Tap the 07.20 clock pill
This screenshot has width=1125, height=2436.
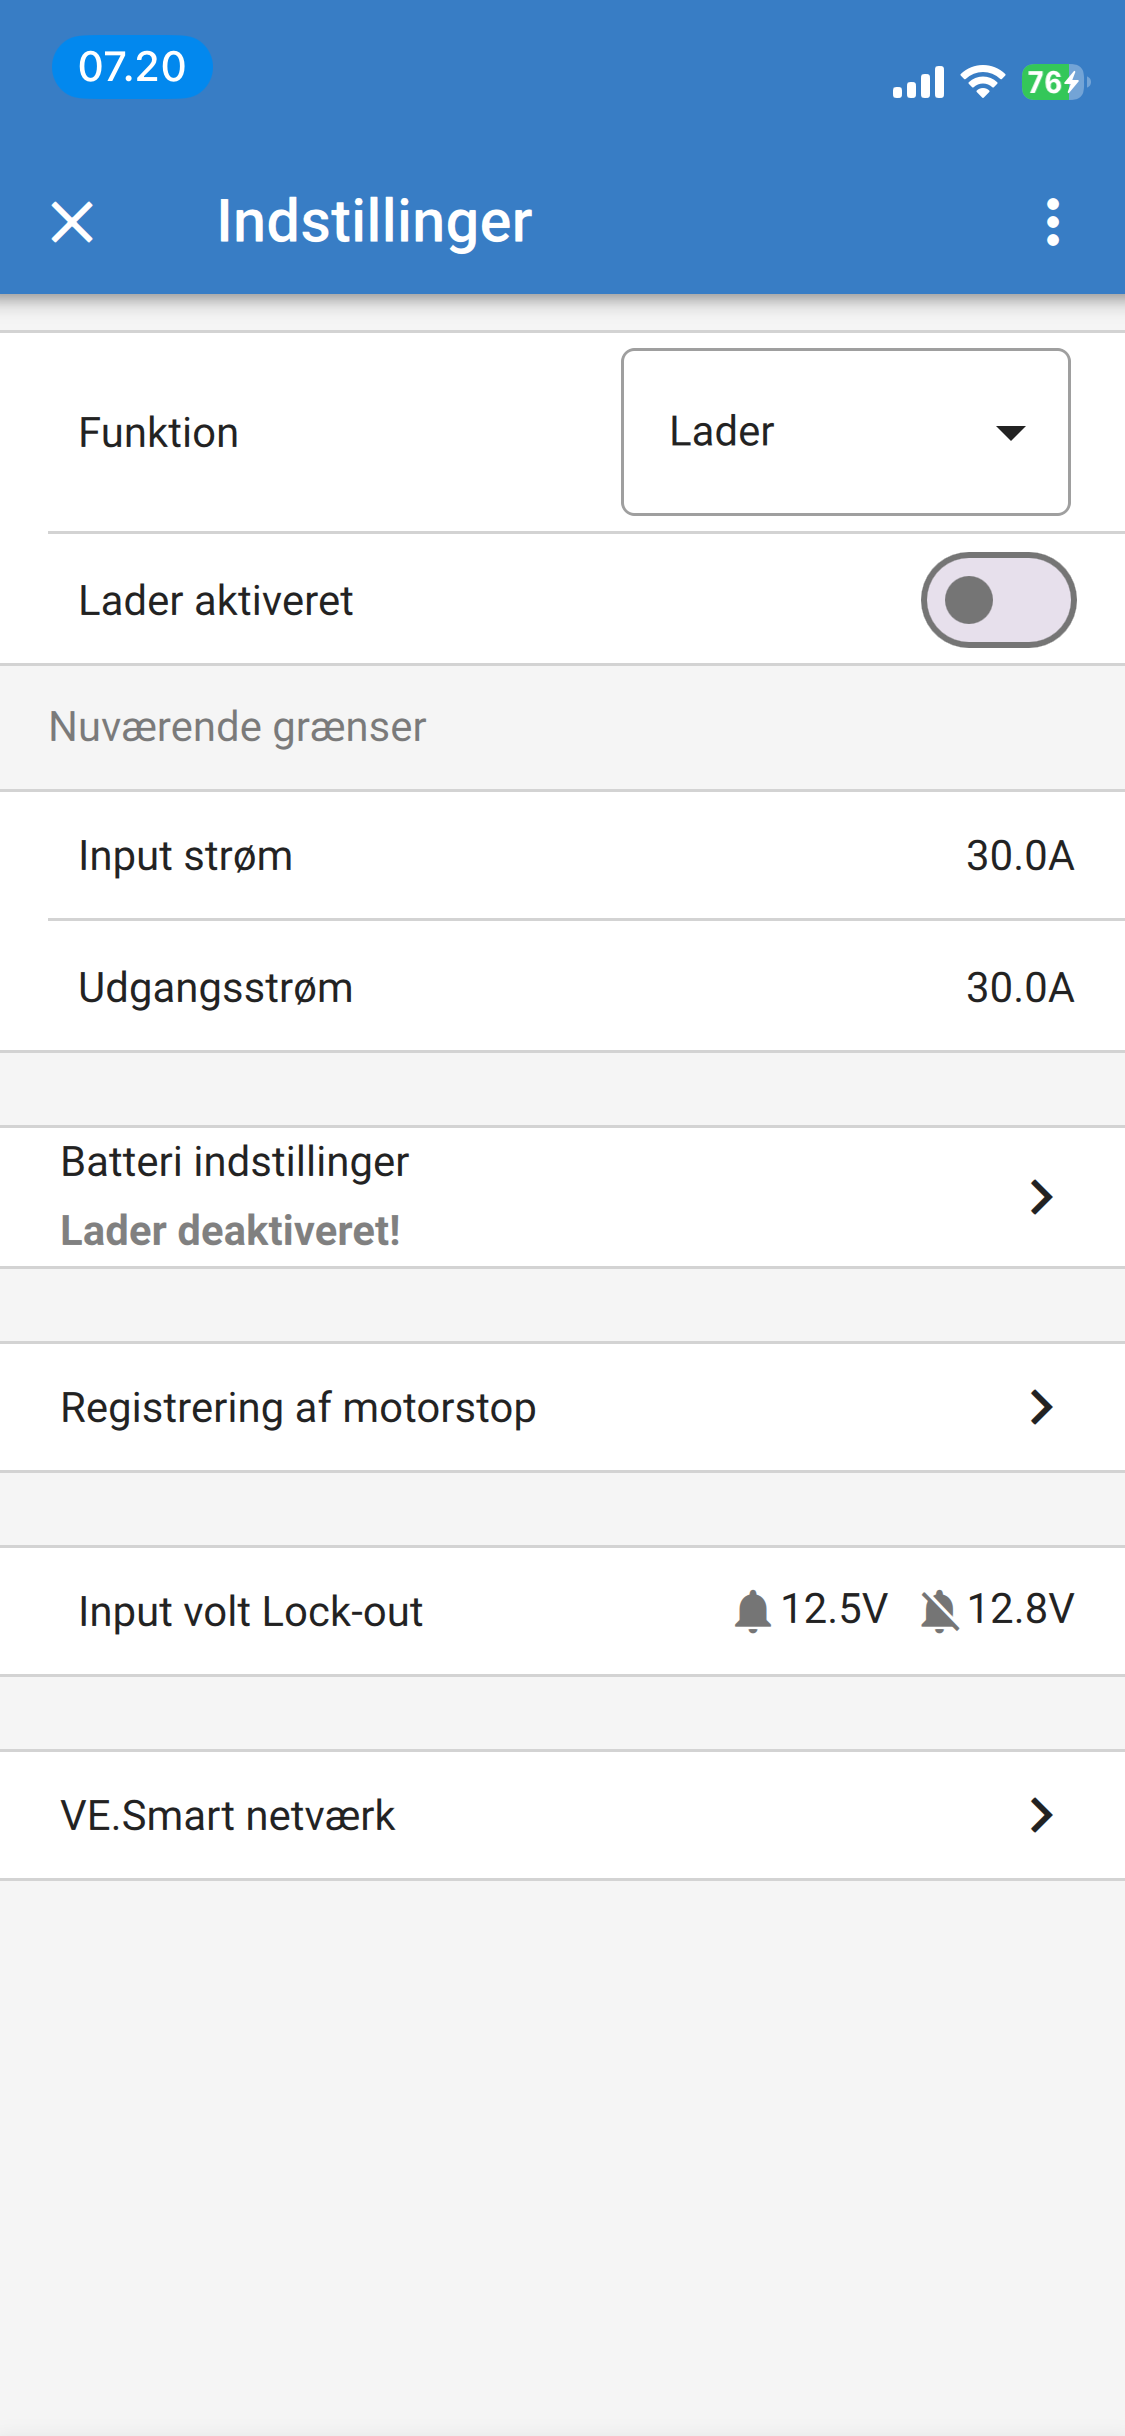click(x=132, y=67)
